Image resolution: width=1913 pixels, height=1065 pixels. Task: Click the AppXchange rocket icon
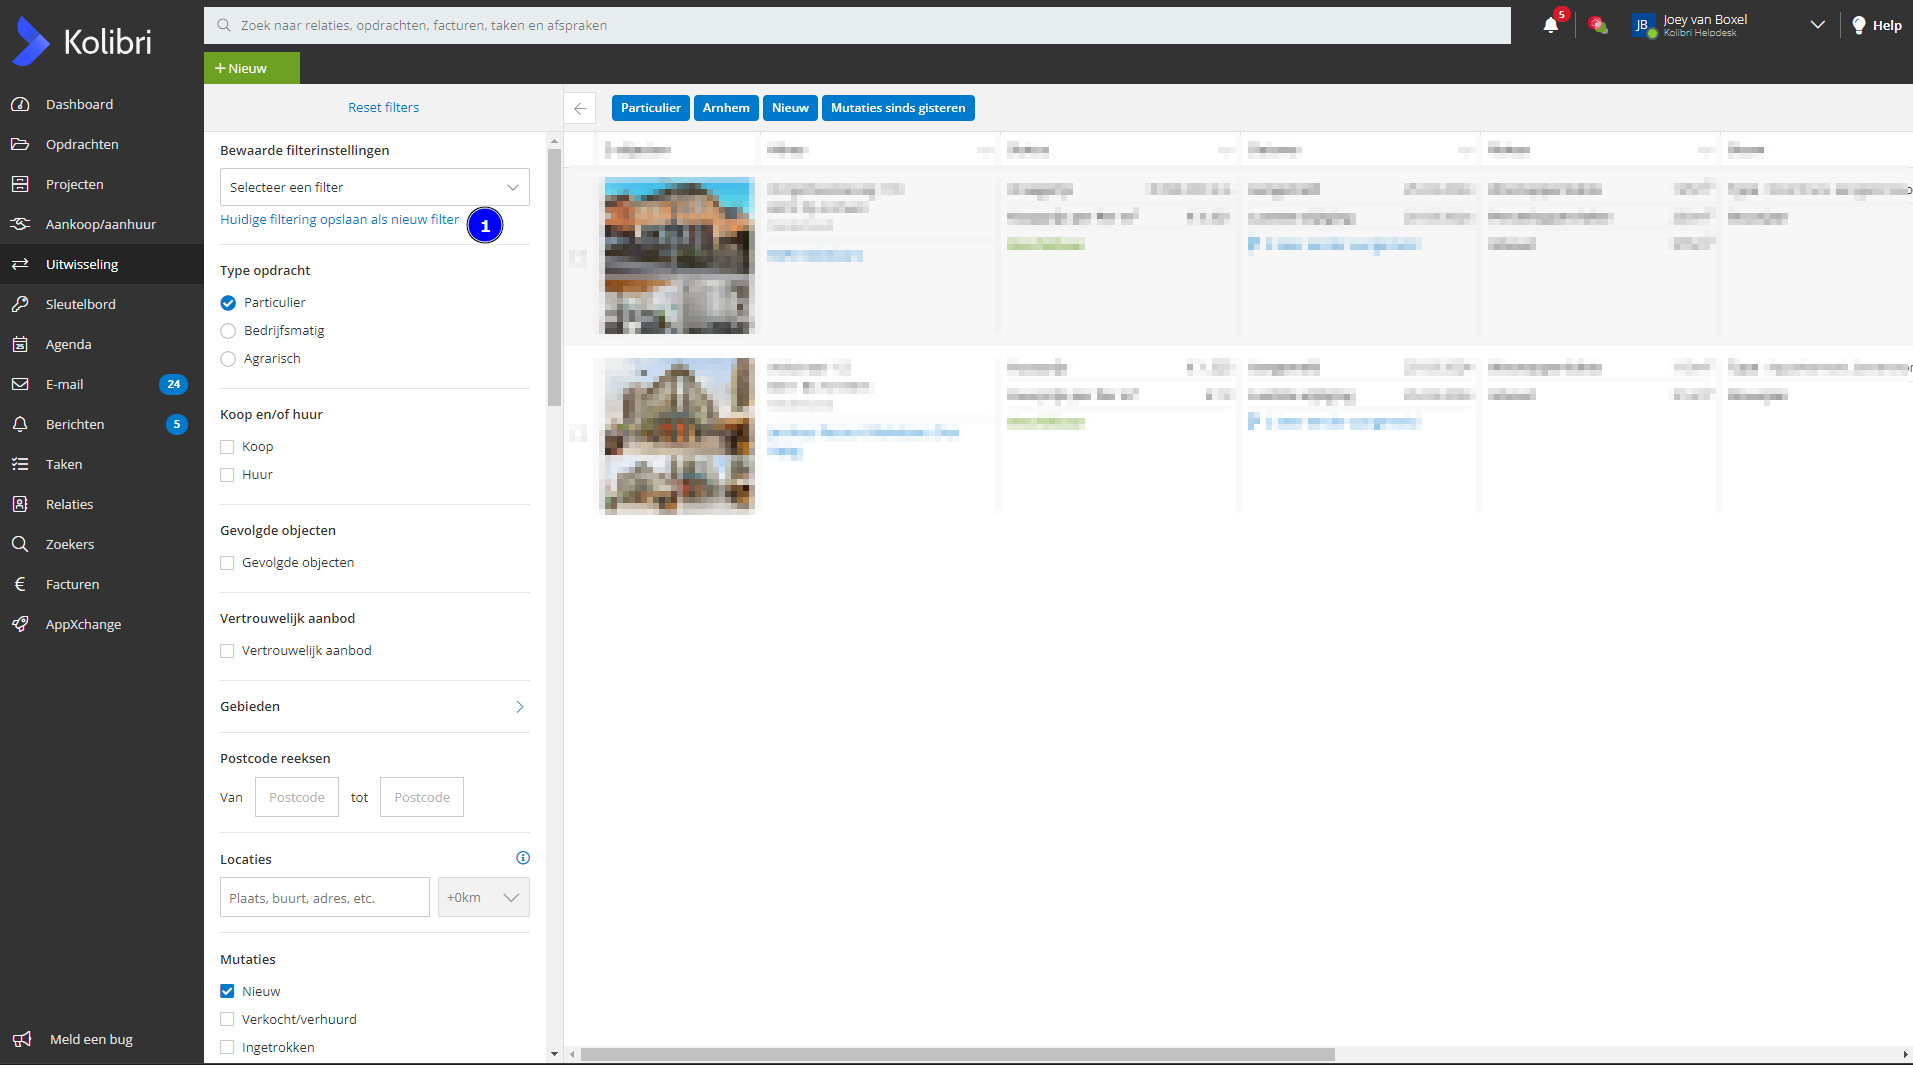tap(20, 624)
